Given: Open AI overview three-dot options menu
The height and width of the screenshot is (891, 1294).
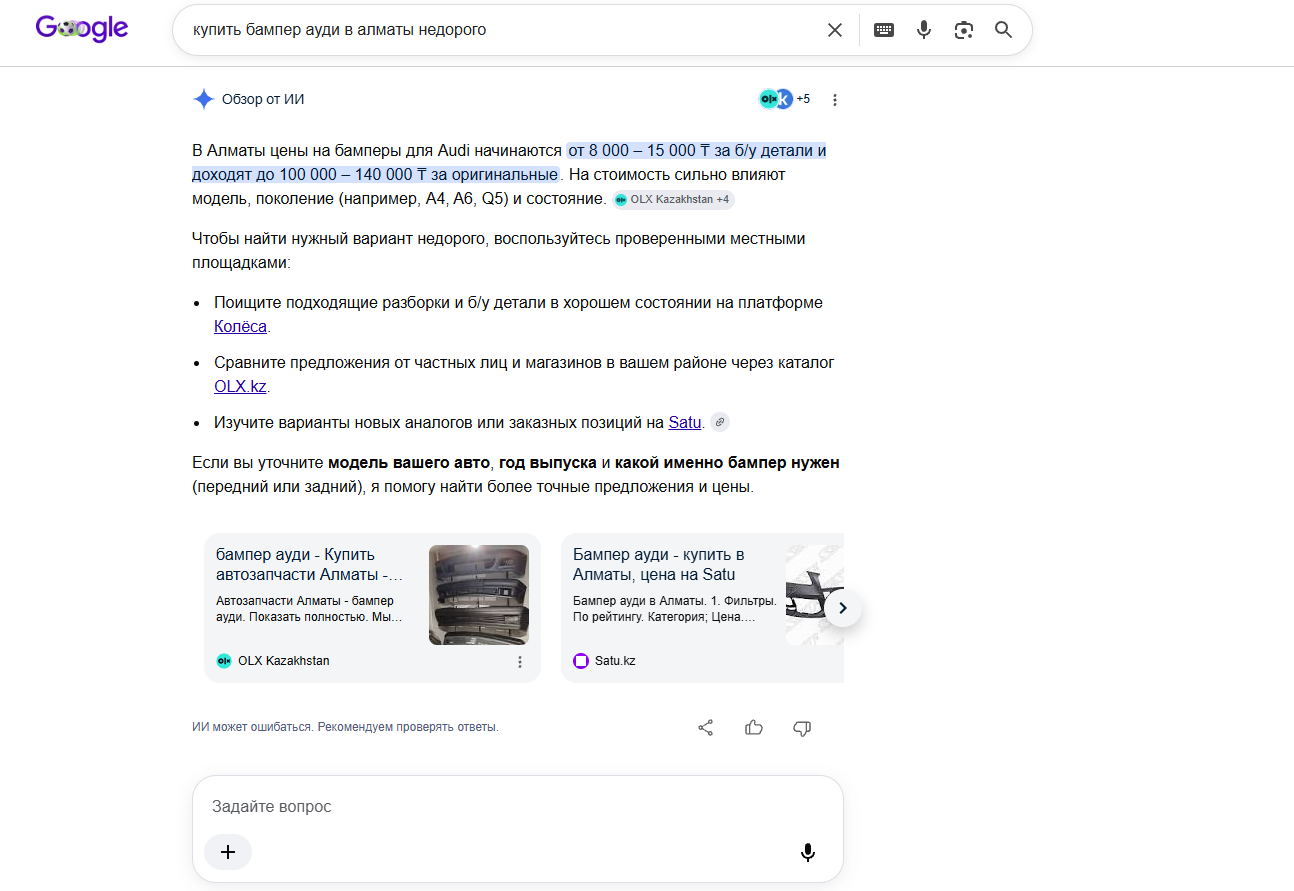Looking at the screenshot, I should point(835,100).
